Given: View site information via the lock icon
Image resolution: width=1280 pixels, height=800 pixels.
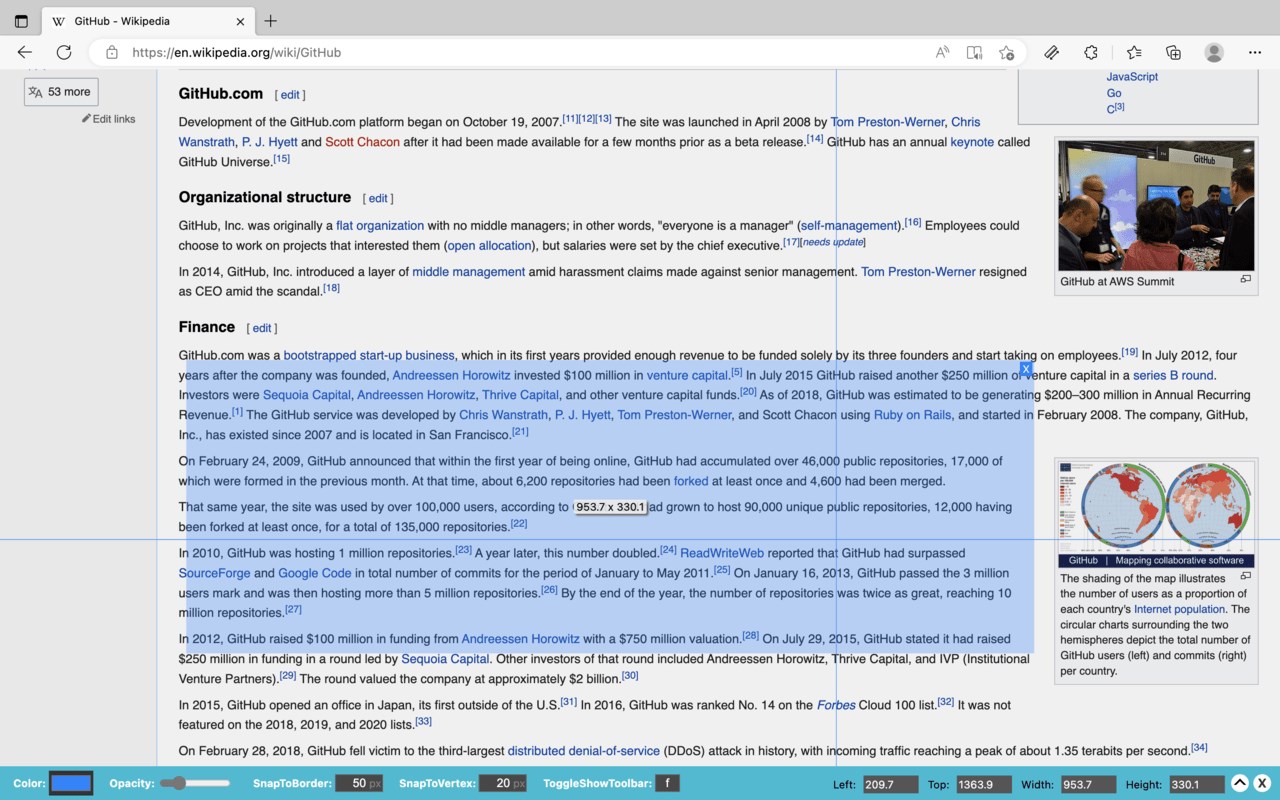Looking at the screenshot, I should (112, 52).
